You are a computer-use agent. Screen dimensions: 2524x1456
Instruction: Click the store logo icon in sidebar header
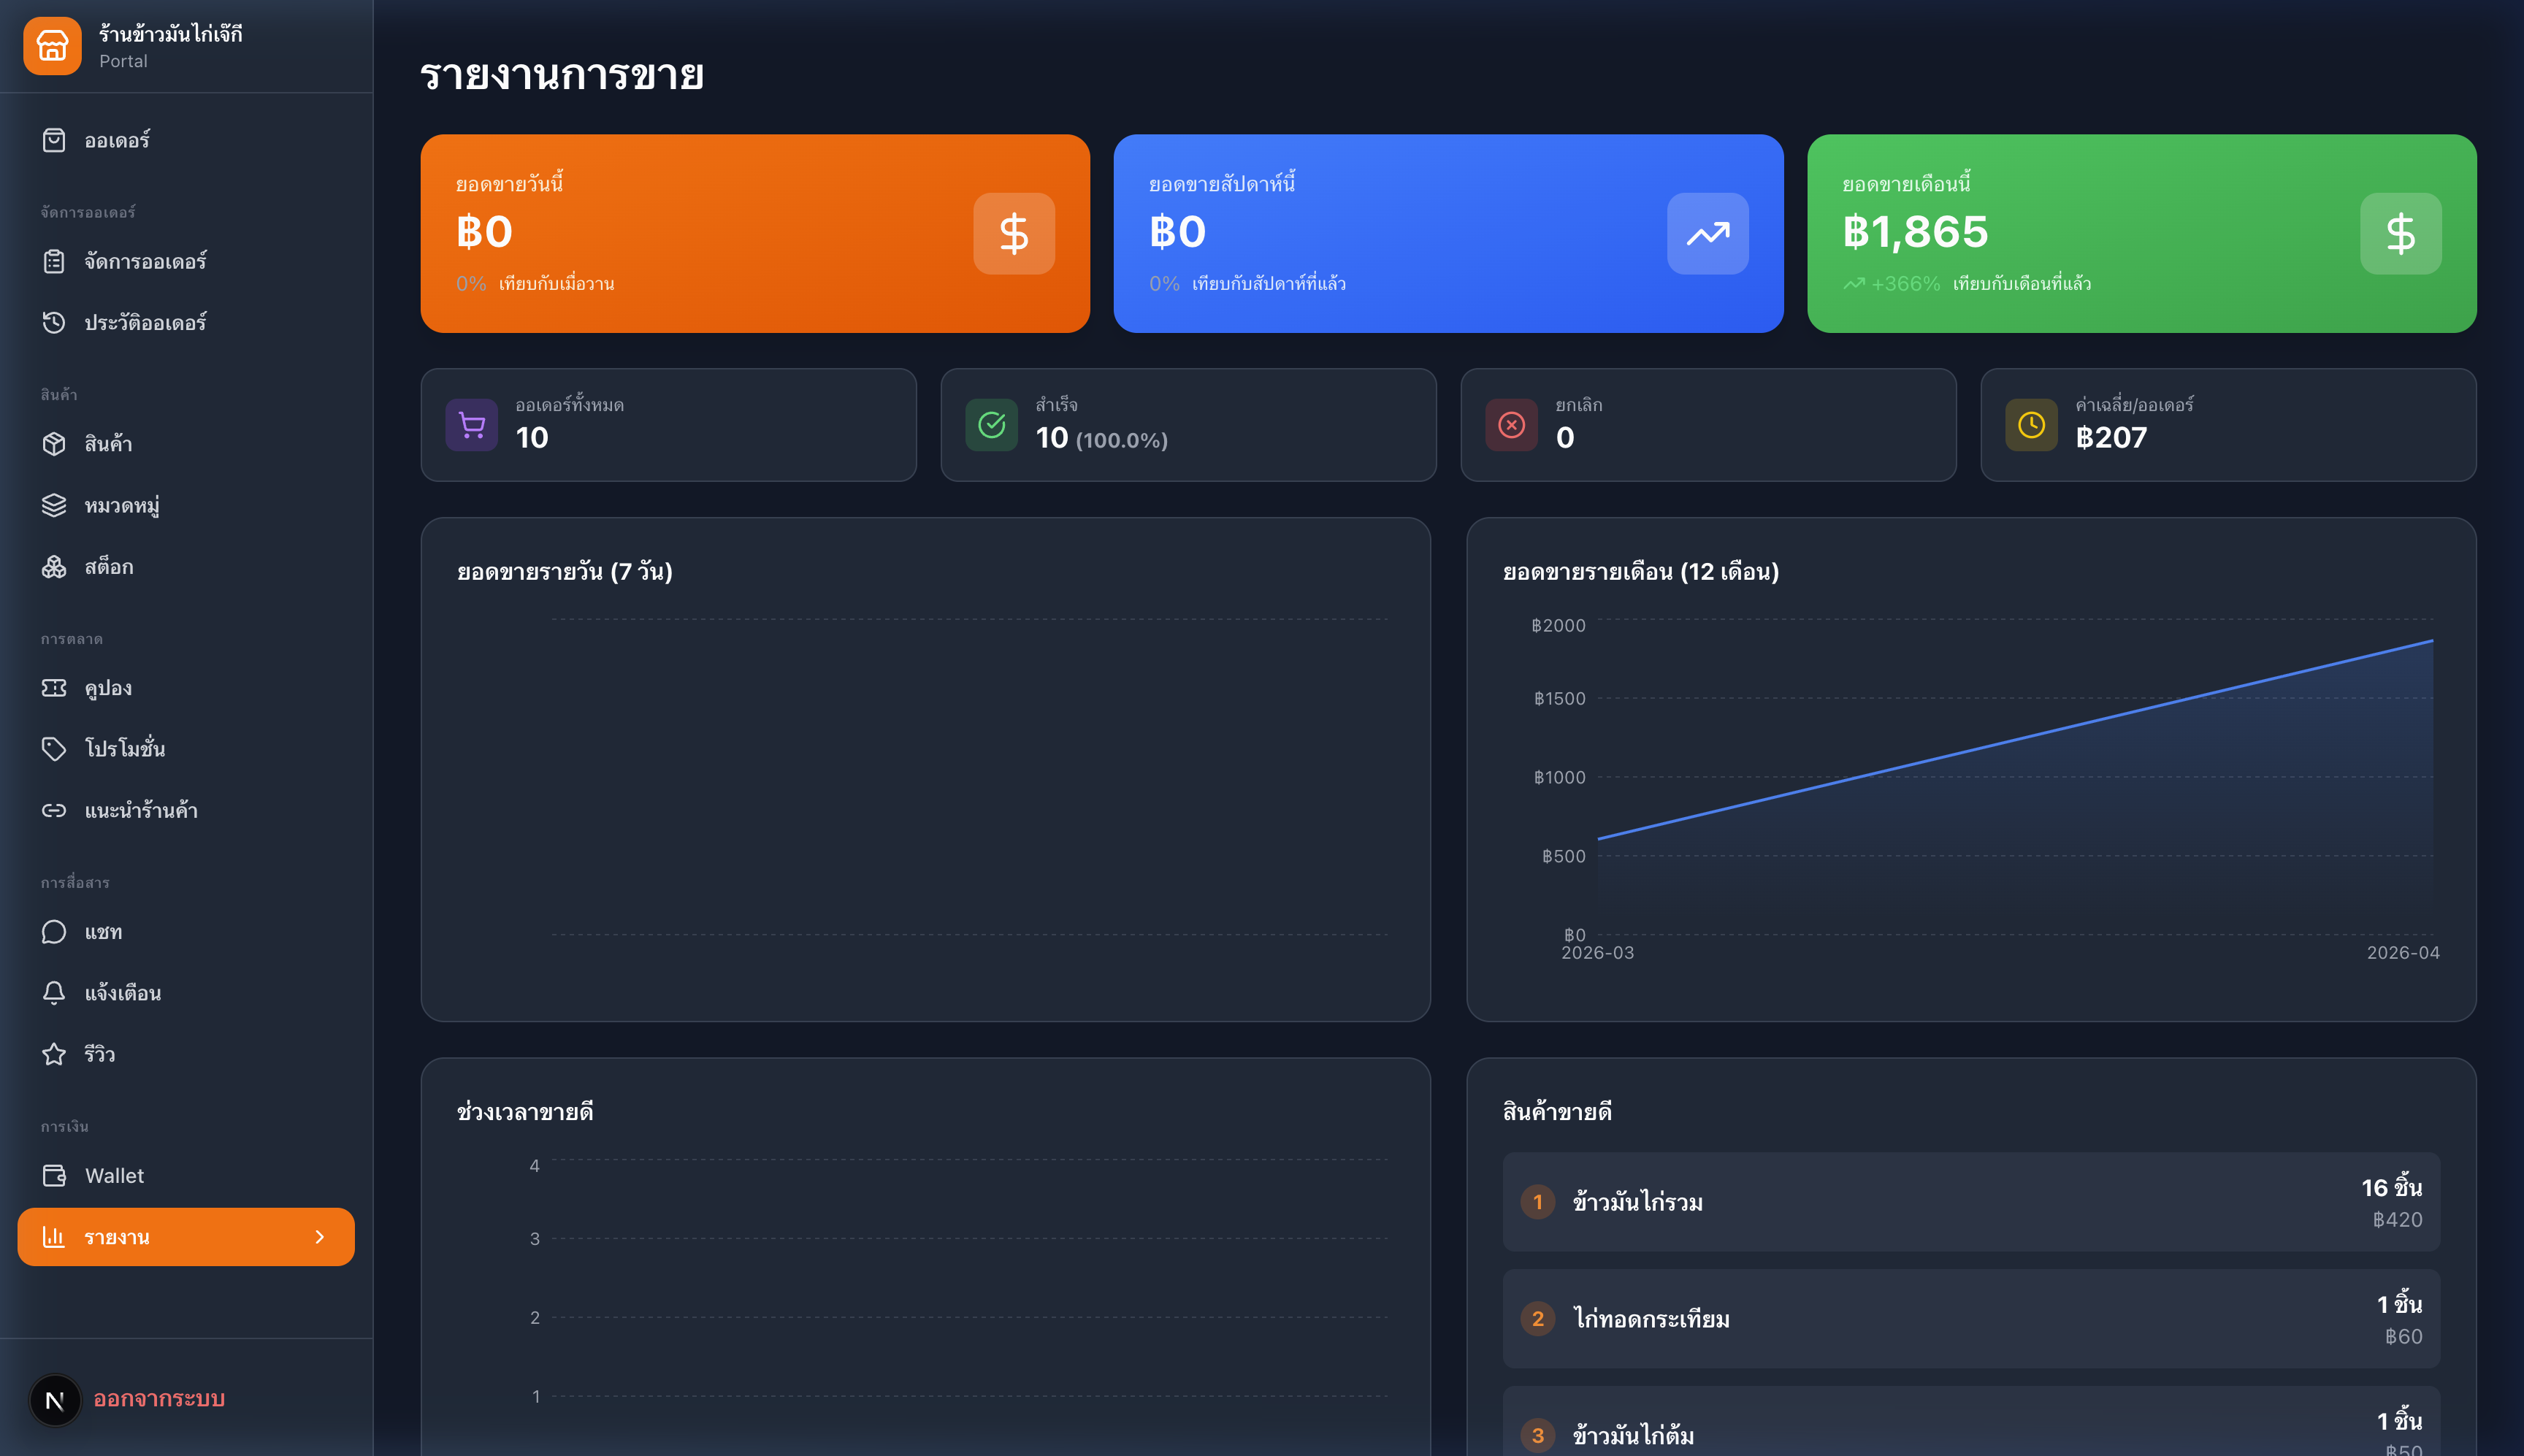coord(52,46)
